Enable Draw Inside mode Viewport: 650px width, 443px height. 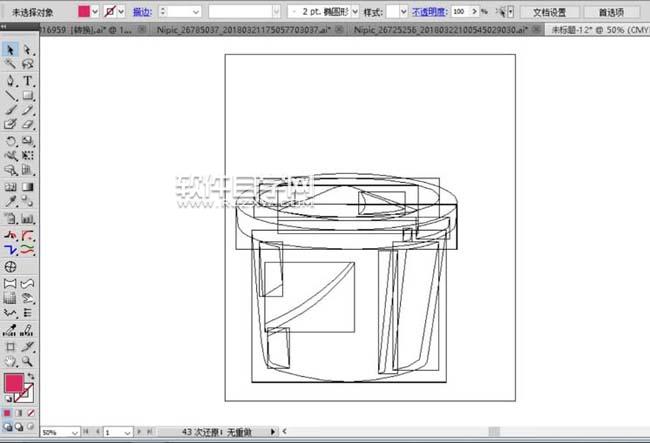point(30,426)
